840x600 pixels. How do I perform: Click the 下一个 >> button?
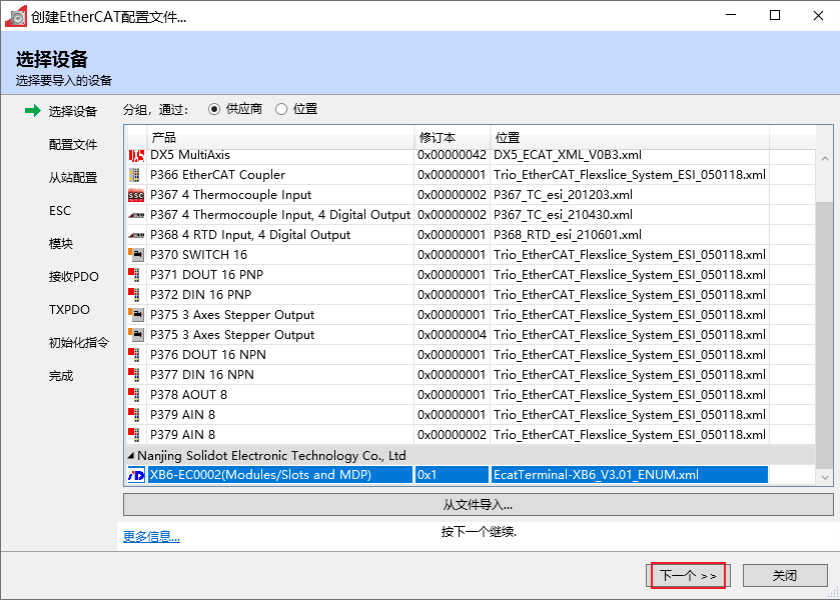[x=688, y=575]
